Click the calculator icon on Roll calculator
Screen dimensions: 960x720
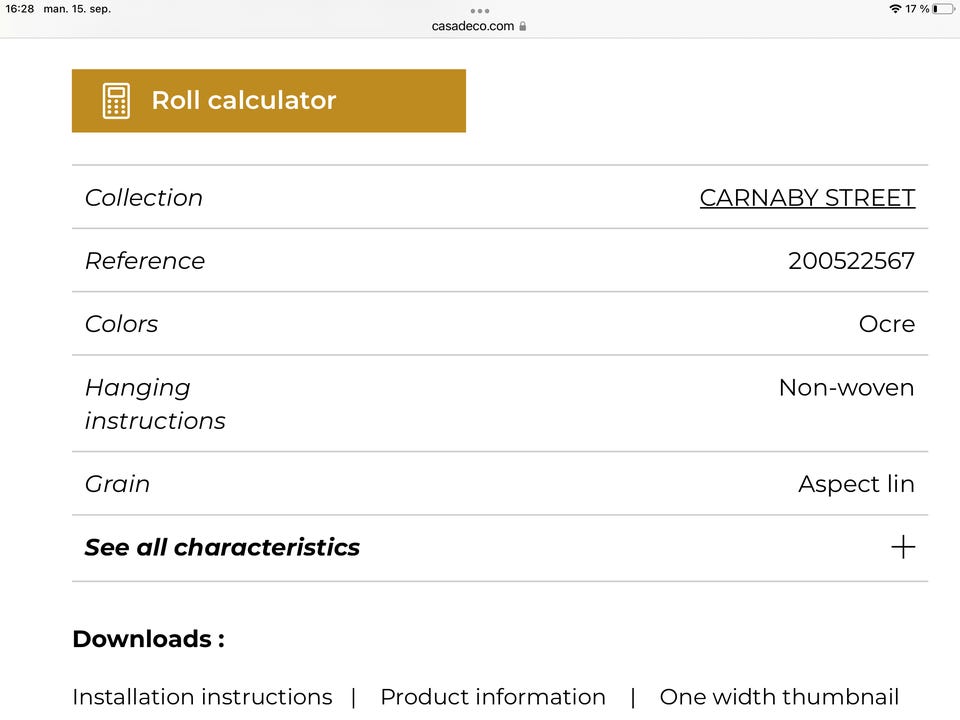(116, 101)
